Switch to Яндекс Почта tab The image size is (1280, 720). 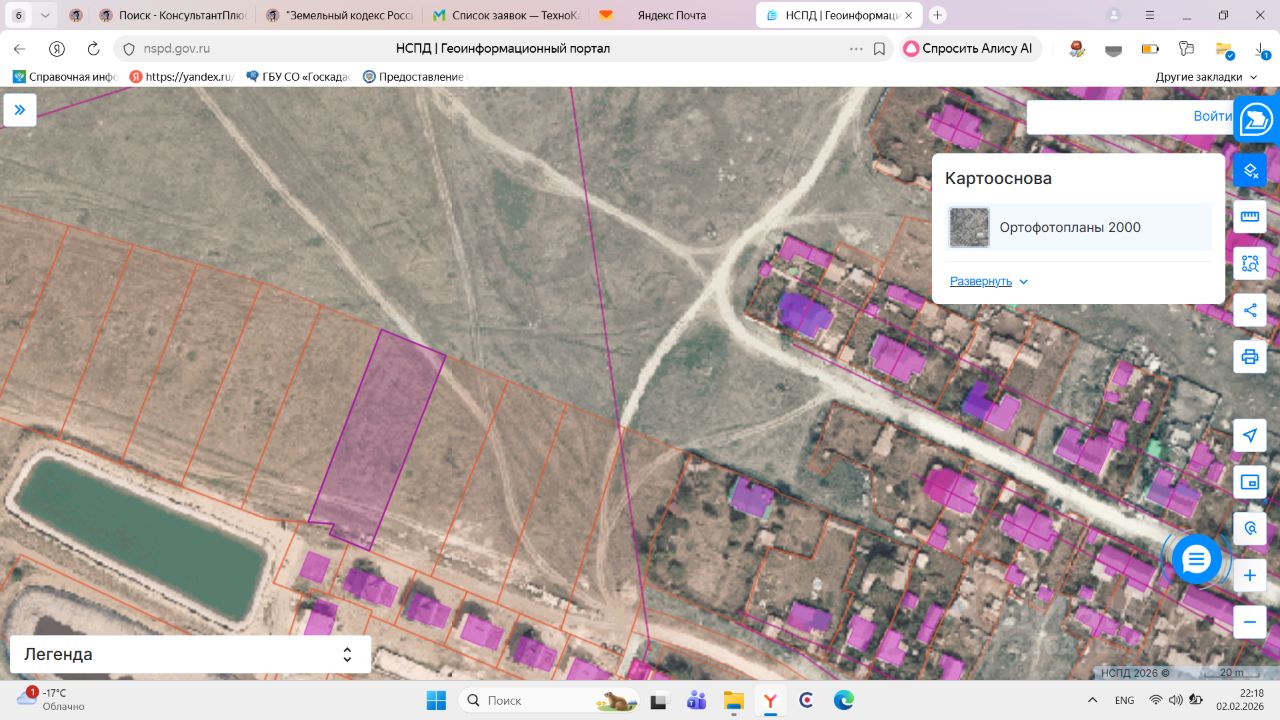click(x=672, y=15)
